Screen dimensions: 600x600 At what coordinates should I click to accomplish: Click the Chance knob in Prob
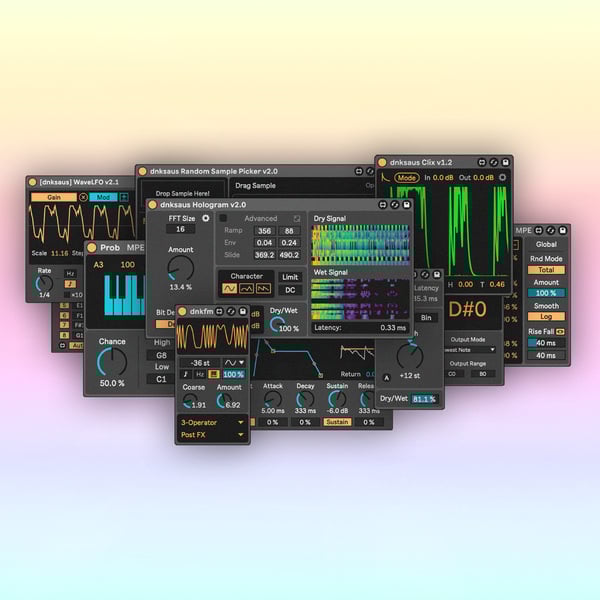click(x=112, y=362)
